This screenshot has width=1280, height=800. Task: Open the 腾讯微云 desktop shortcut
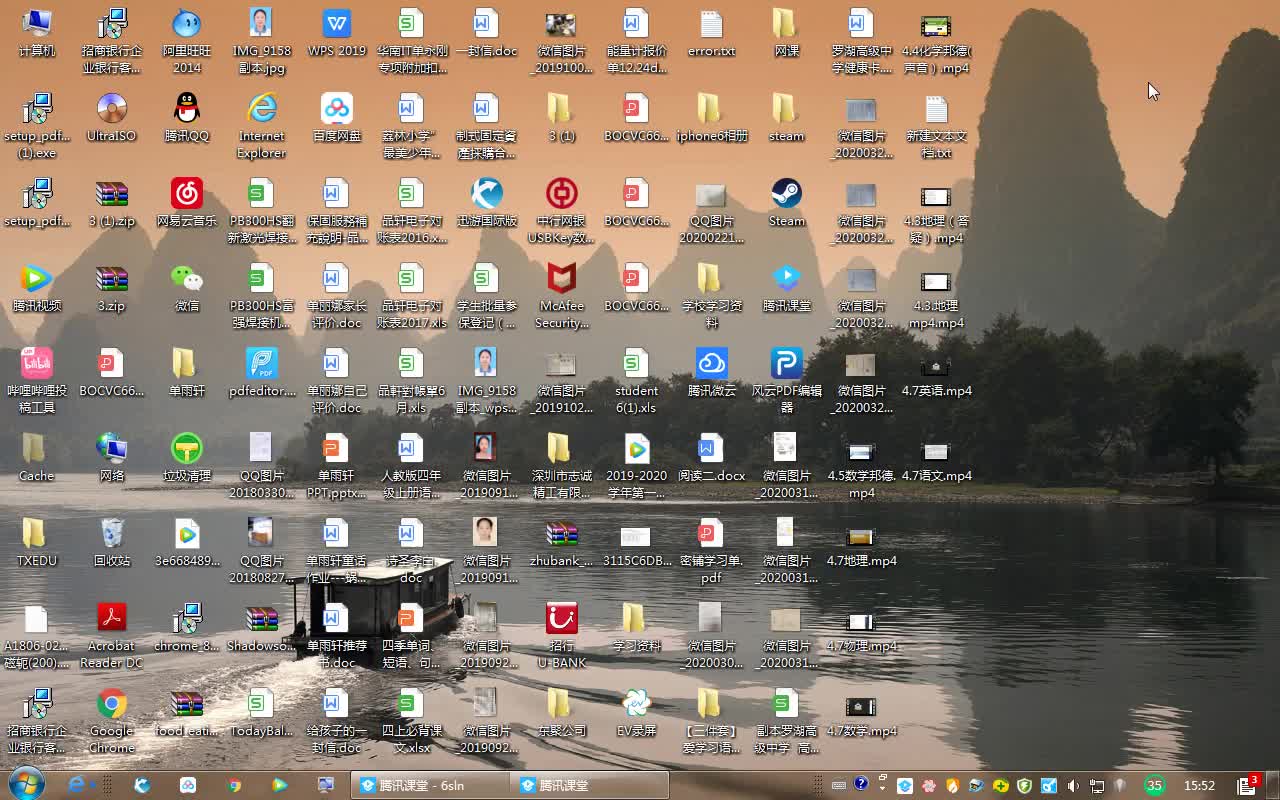pos(712,374)
